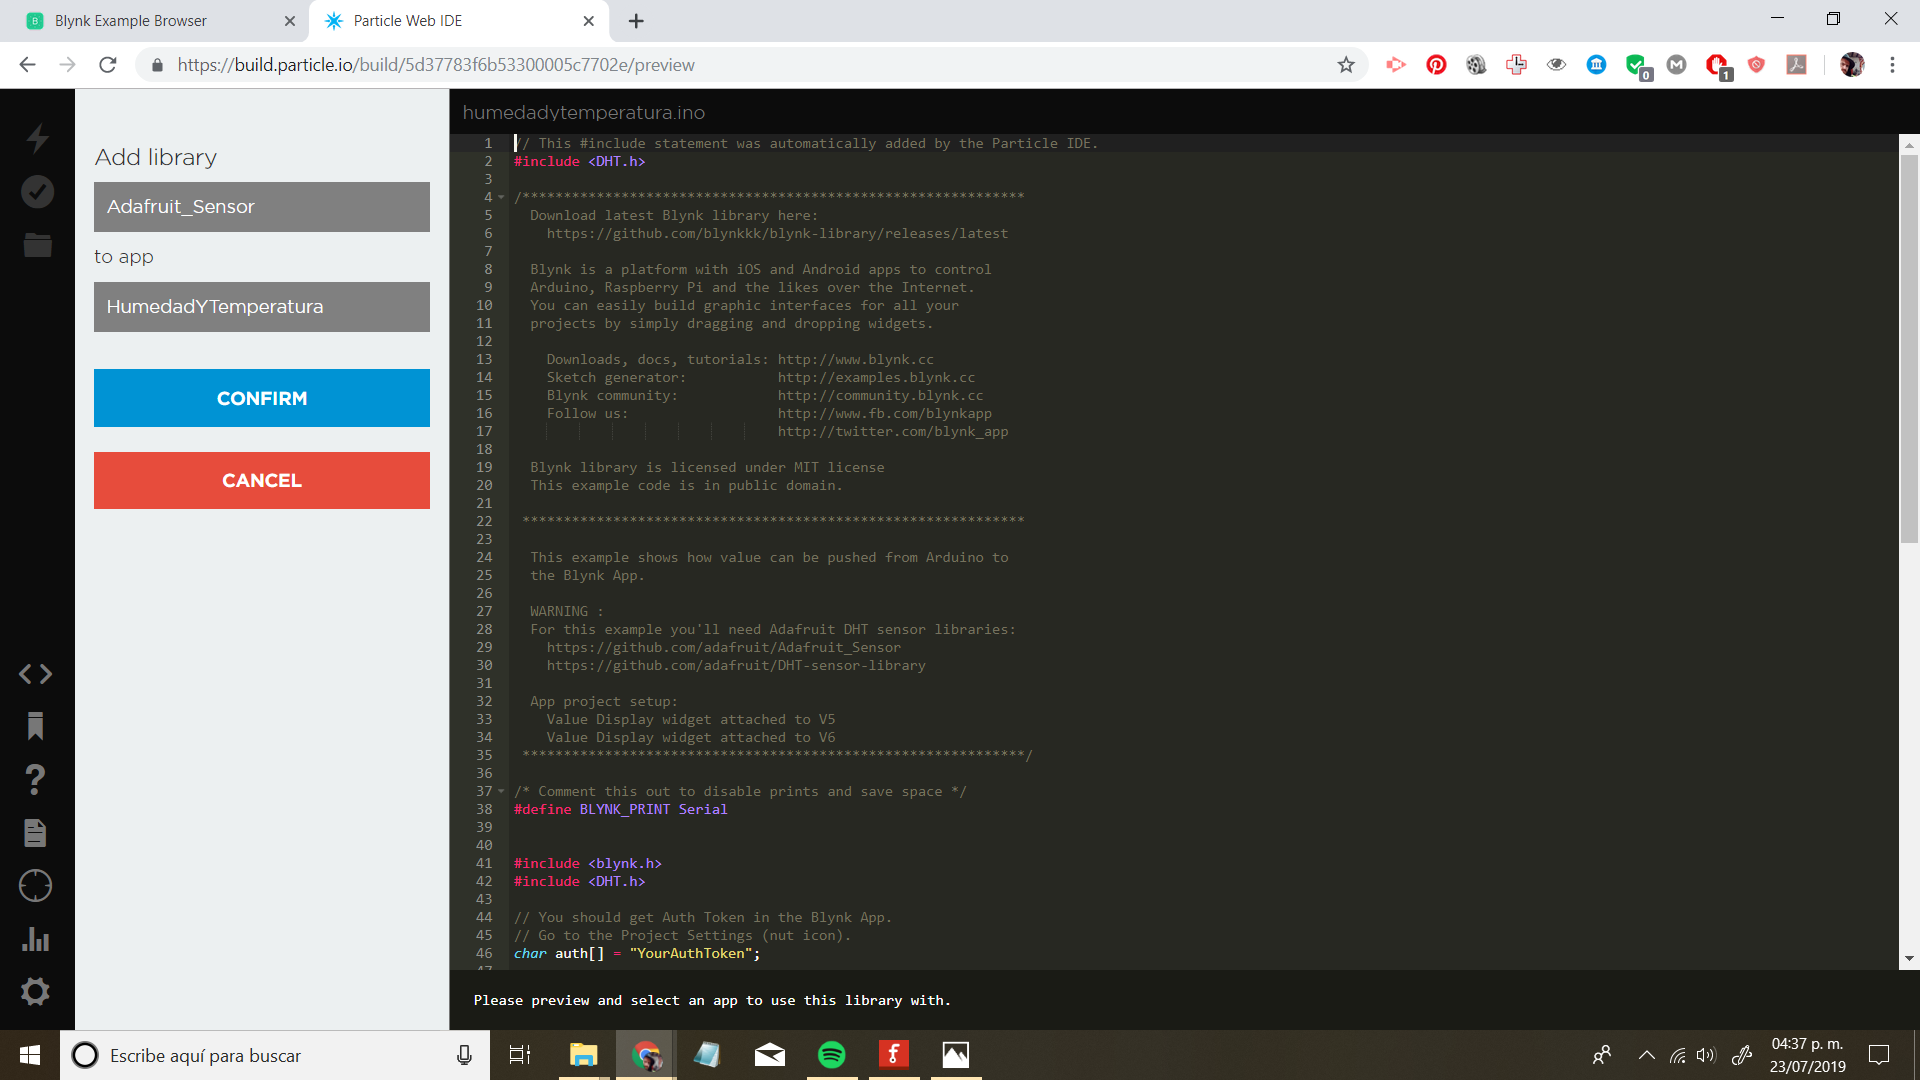Click Task View taskbar icon
1920x1080 pixels.
coord(520,1055)
